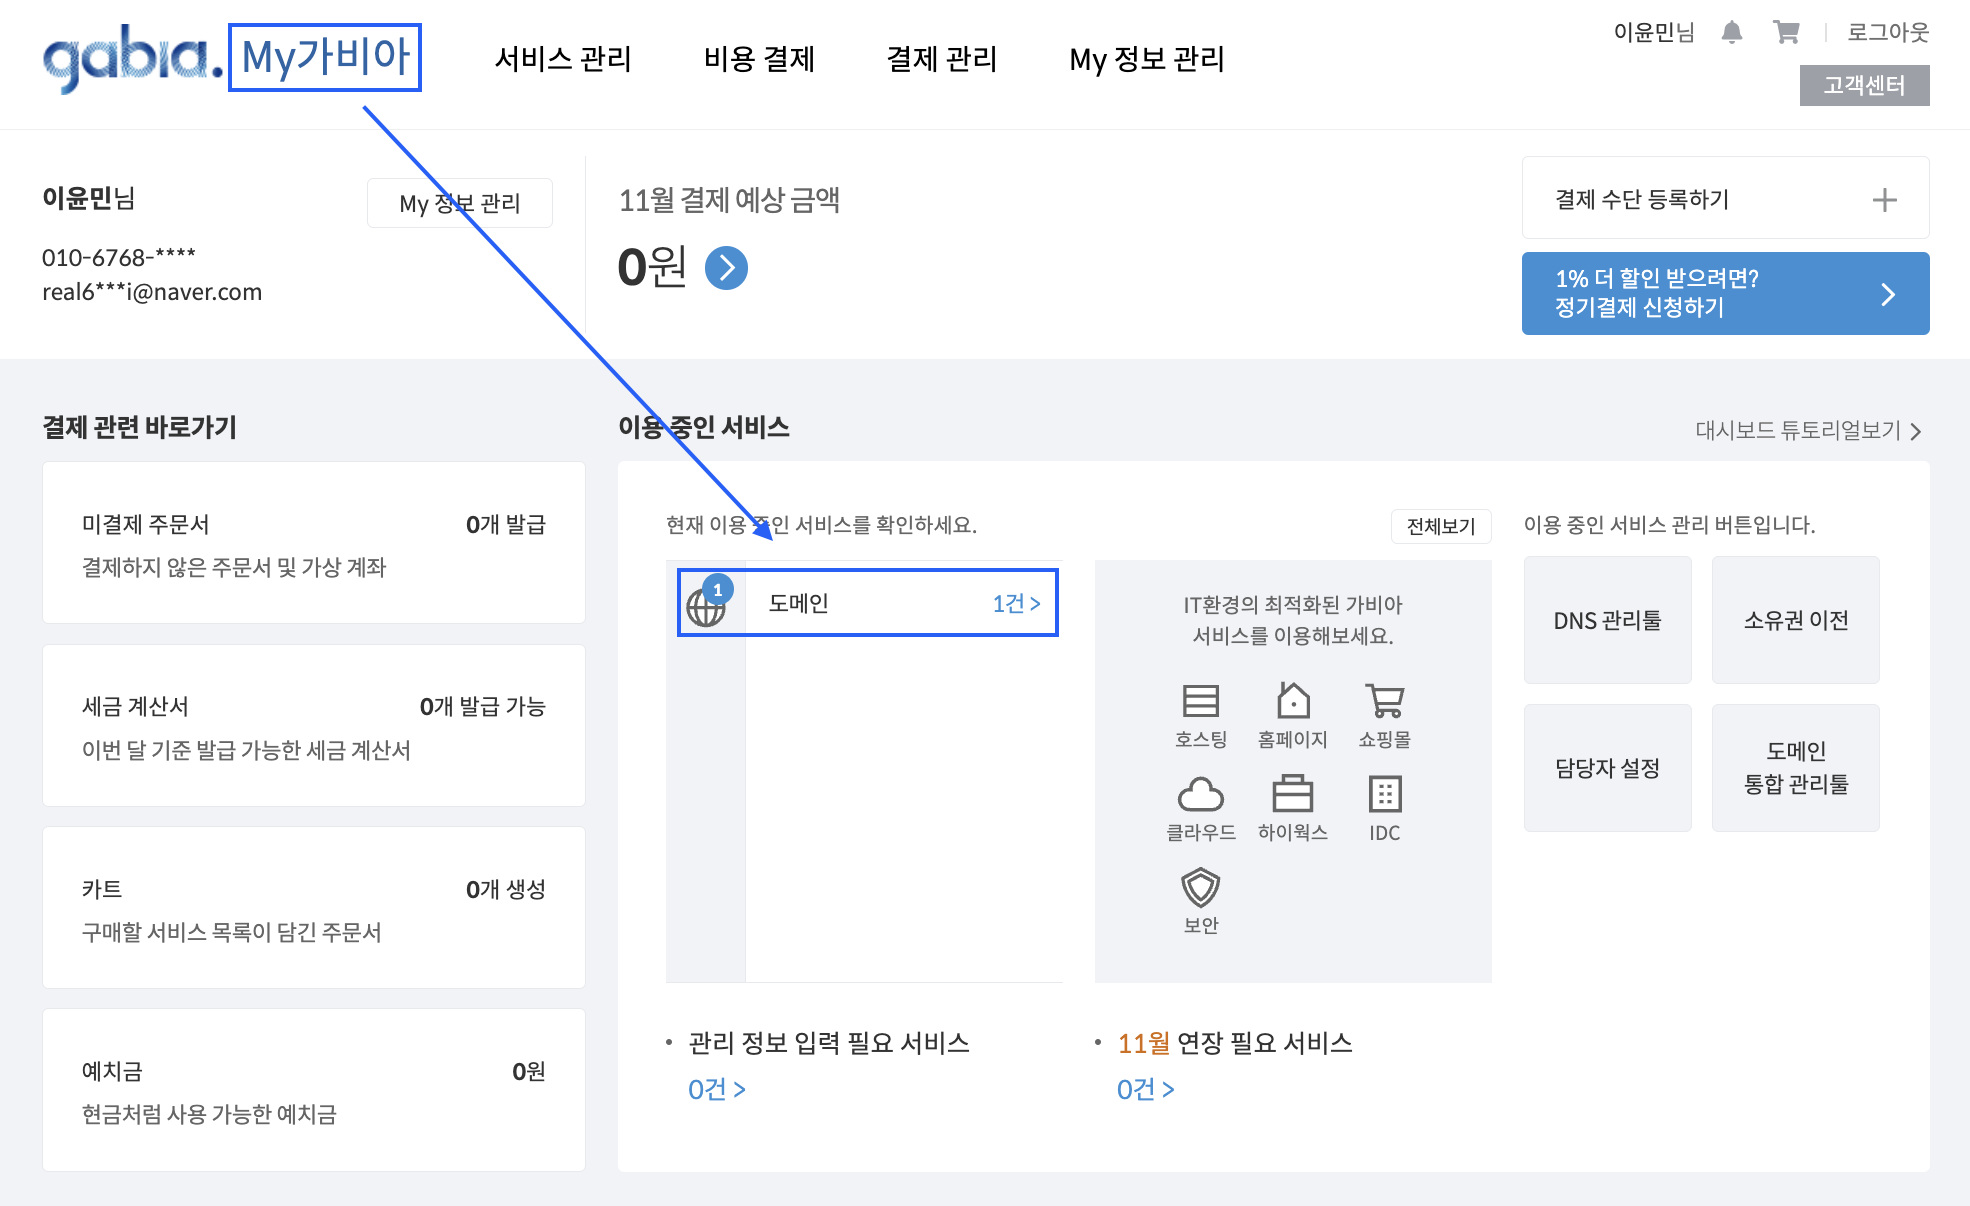Viewport: 1970px width, 1206px height.
Task: Click 정기결제 신청하기 banner
Action: 1725,293
